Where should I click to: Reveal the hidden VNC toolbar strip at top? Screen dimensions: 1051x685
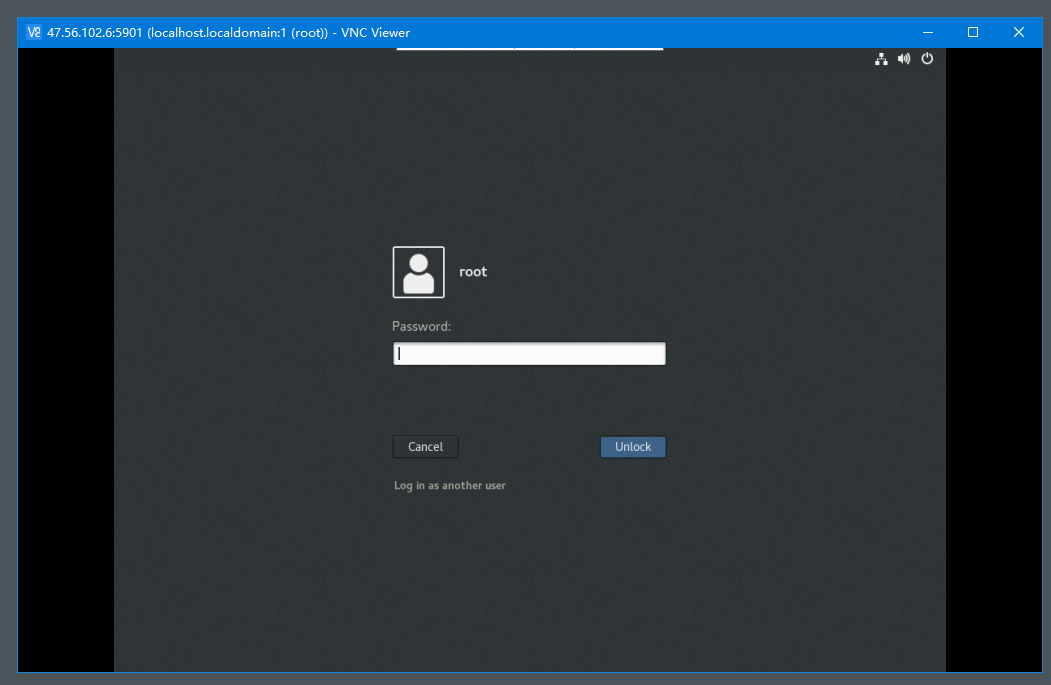click(529, 48)
